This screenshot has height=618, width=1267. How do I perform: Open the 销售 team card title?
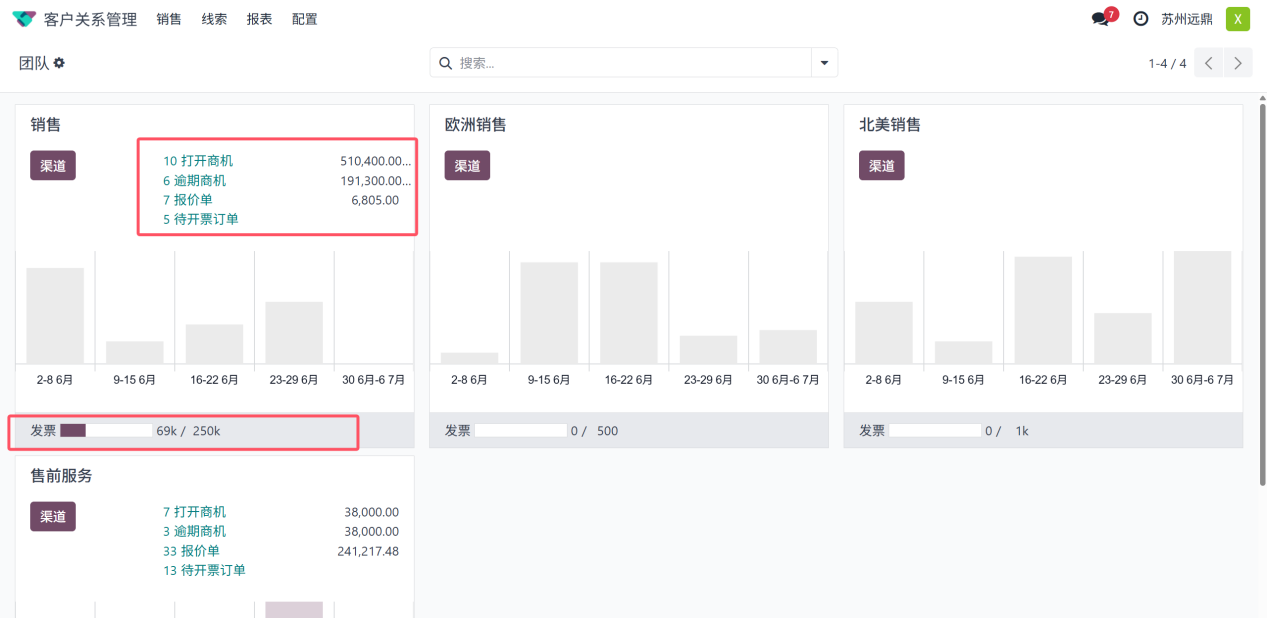(x=46, y=125)
